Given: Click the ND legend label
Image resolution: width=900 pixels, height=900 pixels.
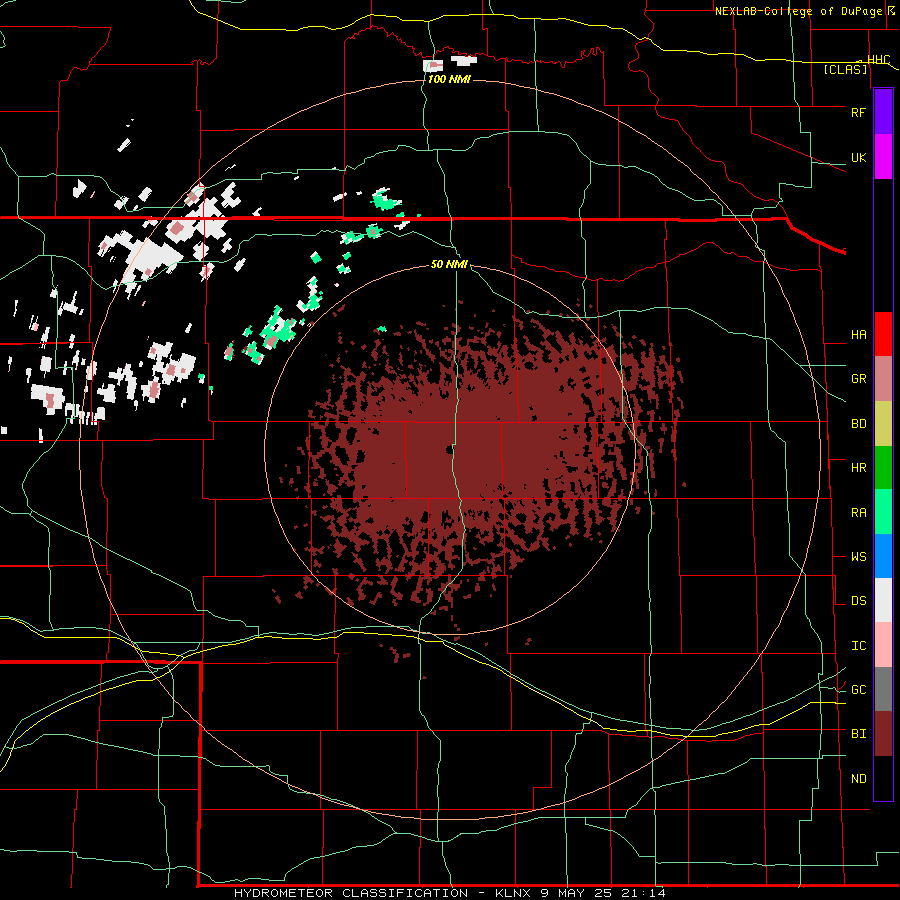Looking at the screenshot, I should tap(858, 779).
